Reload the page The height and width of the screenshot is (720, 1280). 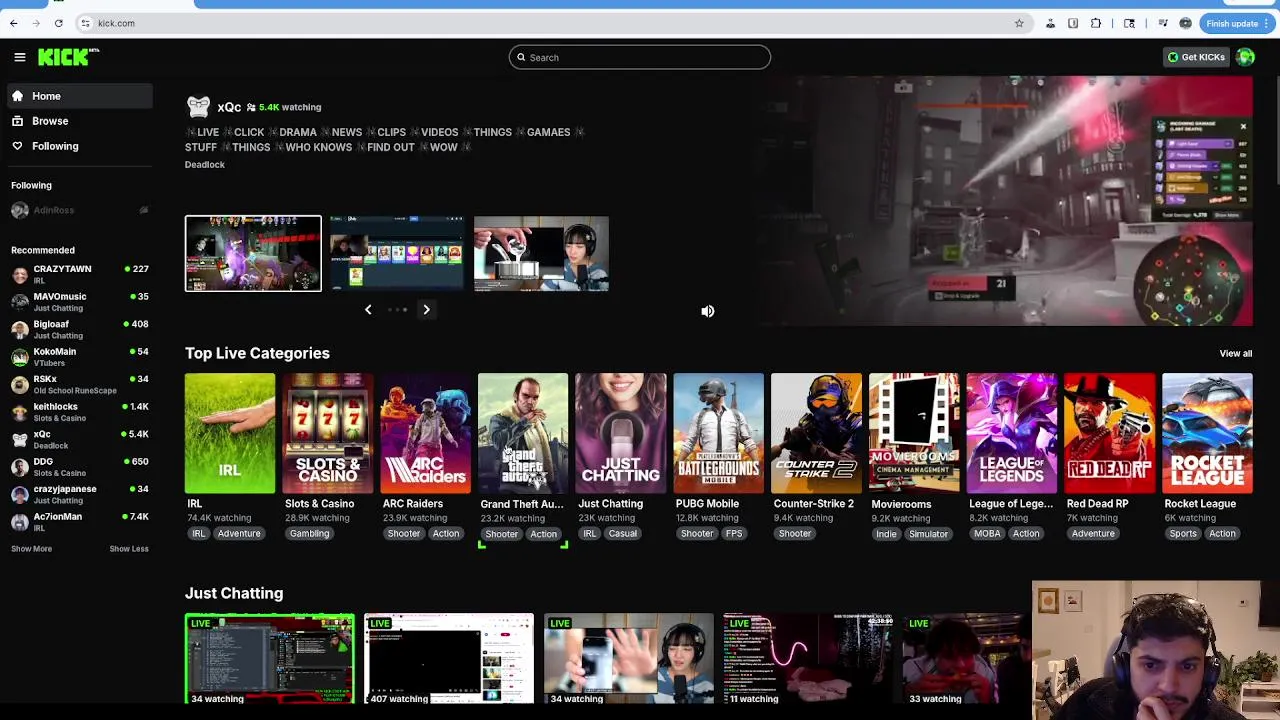59,23
